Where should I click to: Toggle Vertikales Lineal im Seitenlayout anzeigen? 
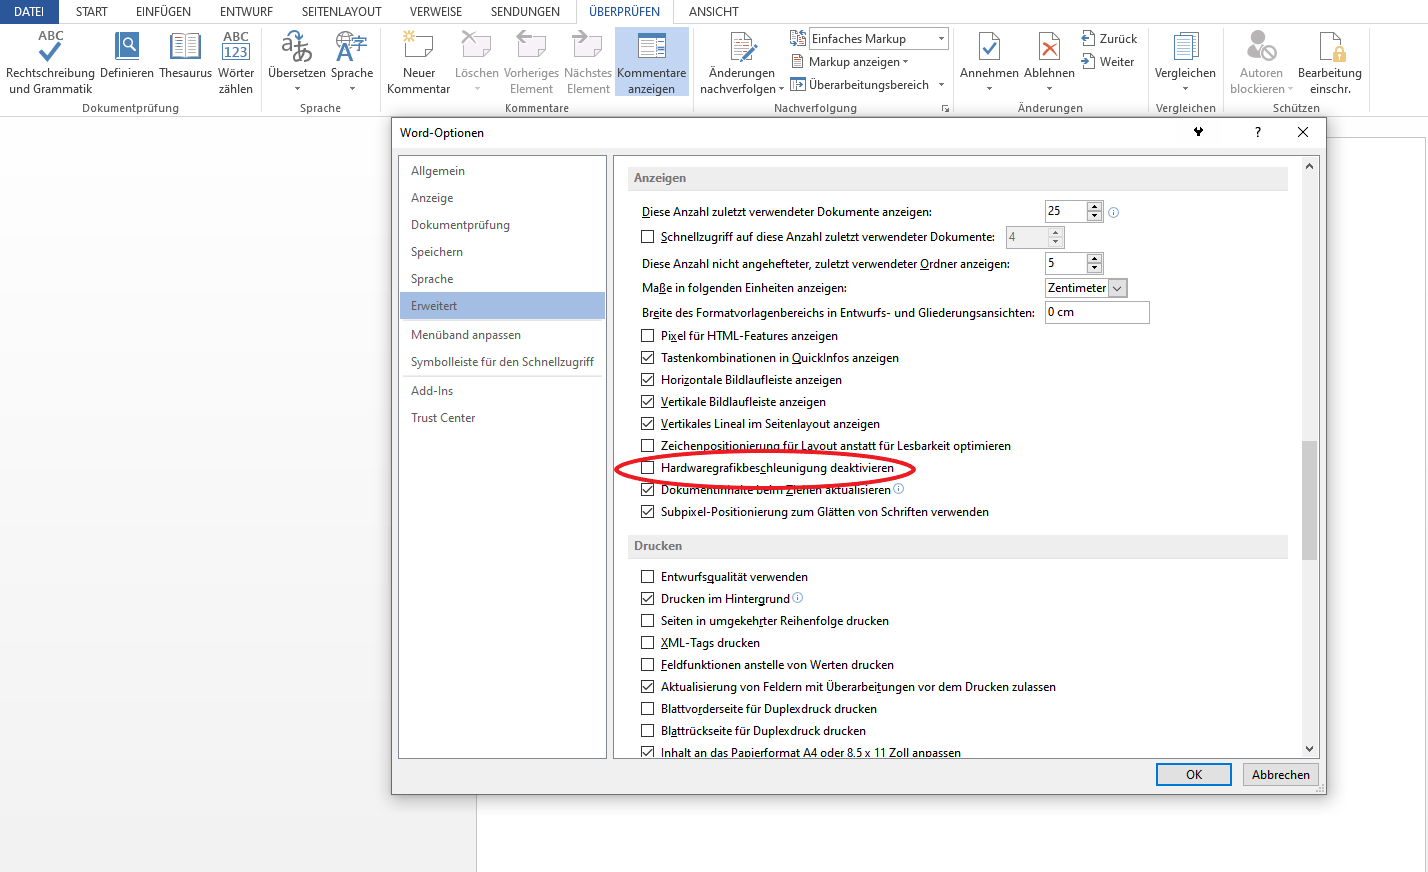648,424
